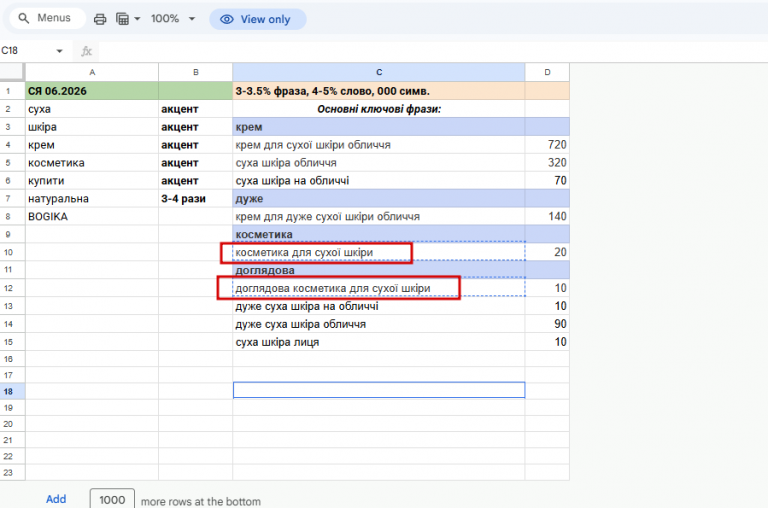Select column C header
Viewport: 768px width, 508px height.
(379, 72)
